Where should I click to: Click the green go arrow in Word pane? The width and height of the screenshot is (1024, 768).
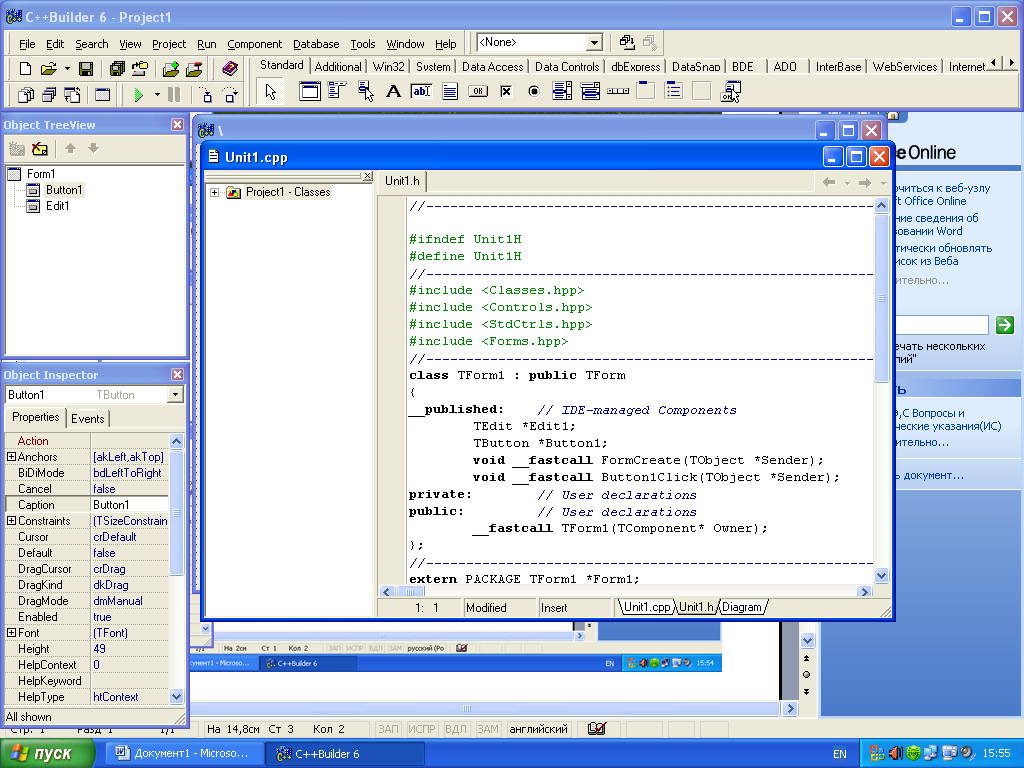[x=1004, y=325]
